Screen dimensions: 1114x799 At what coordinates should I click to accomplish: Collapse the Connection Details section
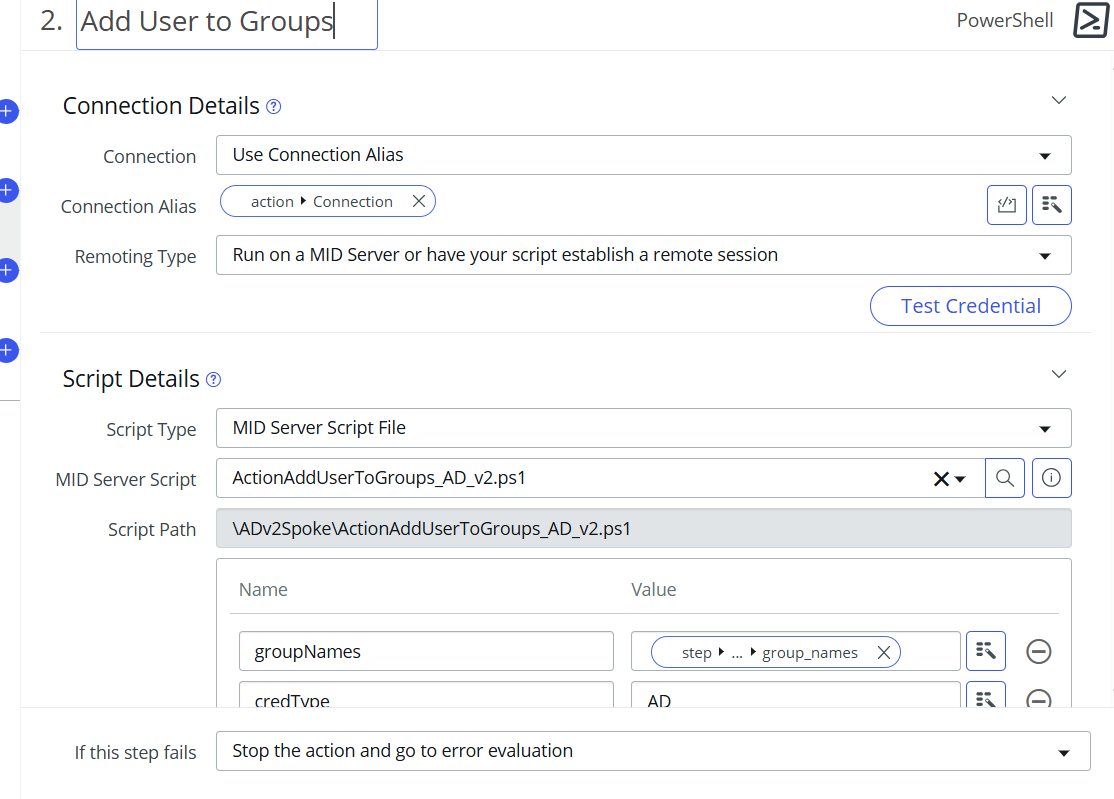(x=1059, y=100)
